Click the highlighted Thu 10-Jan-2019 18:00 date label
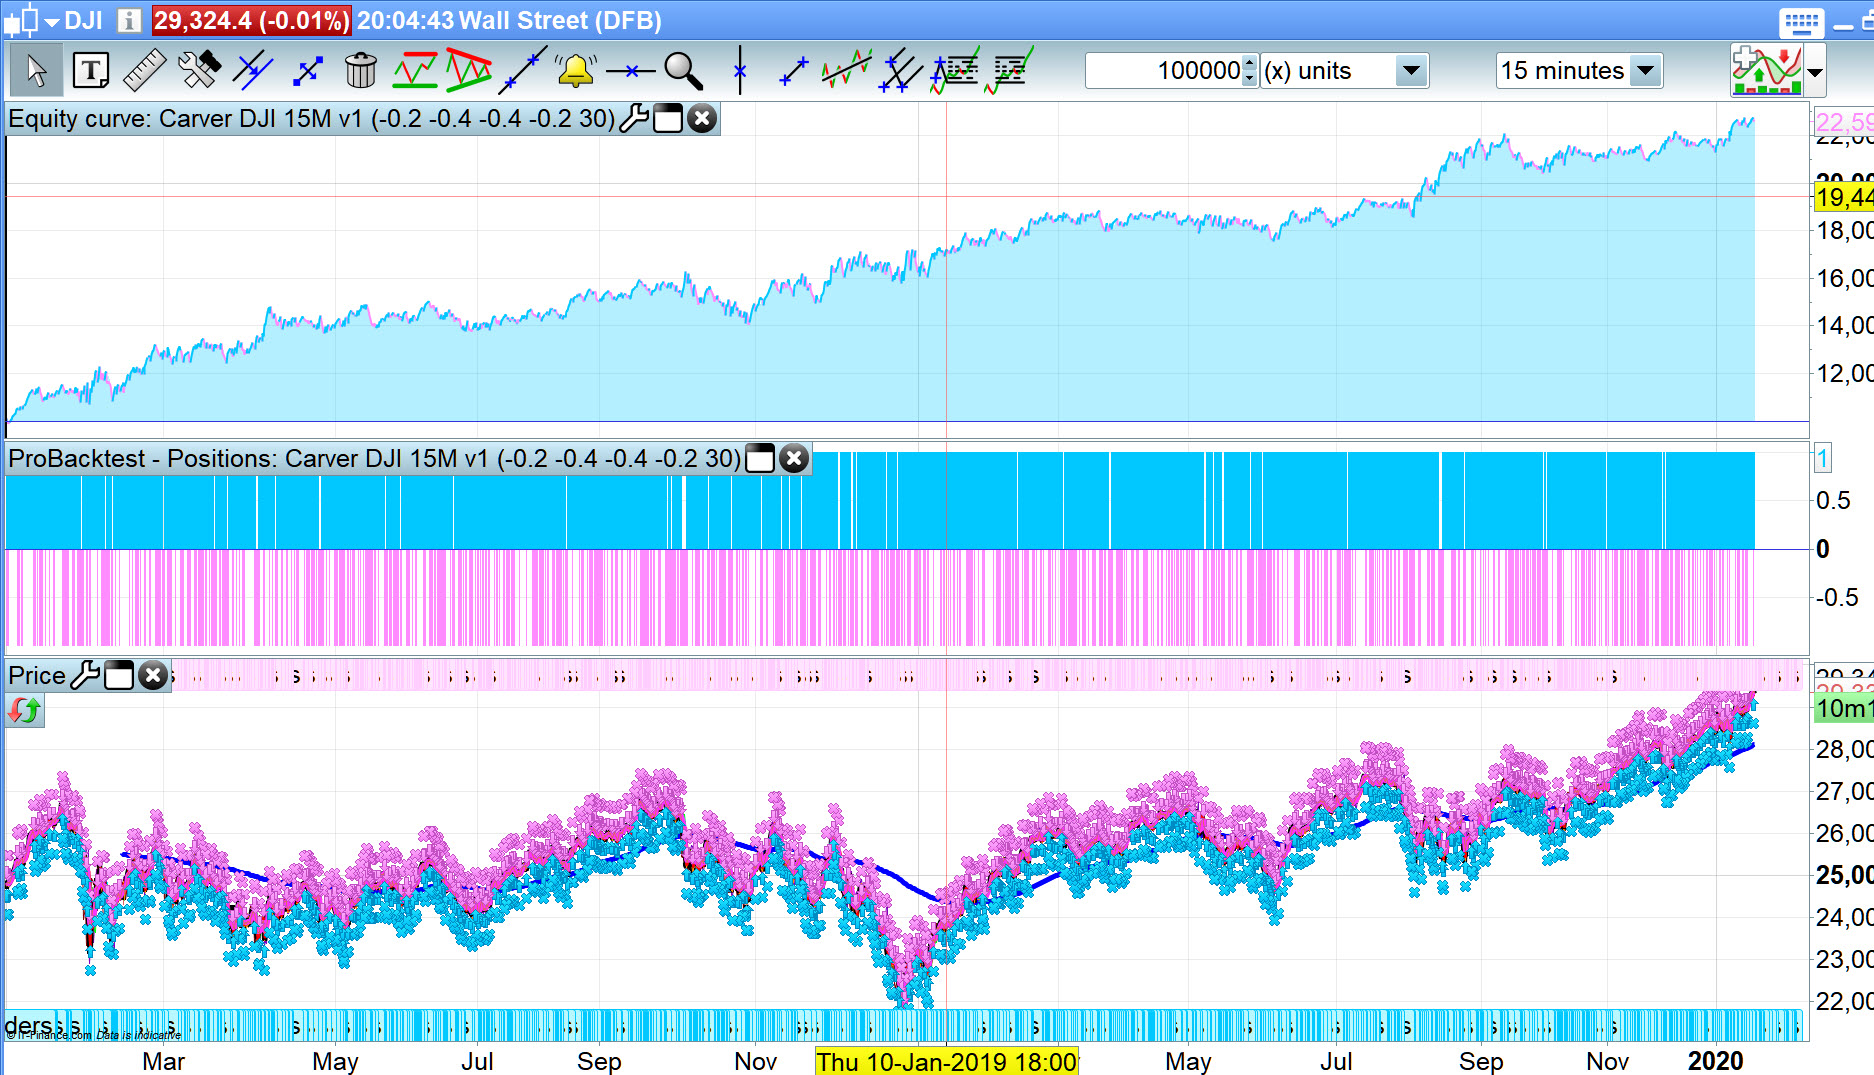The width and height of the screenshot is (1874, 1075). pos(946,1061)
